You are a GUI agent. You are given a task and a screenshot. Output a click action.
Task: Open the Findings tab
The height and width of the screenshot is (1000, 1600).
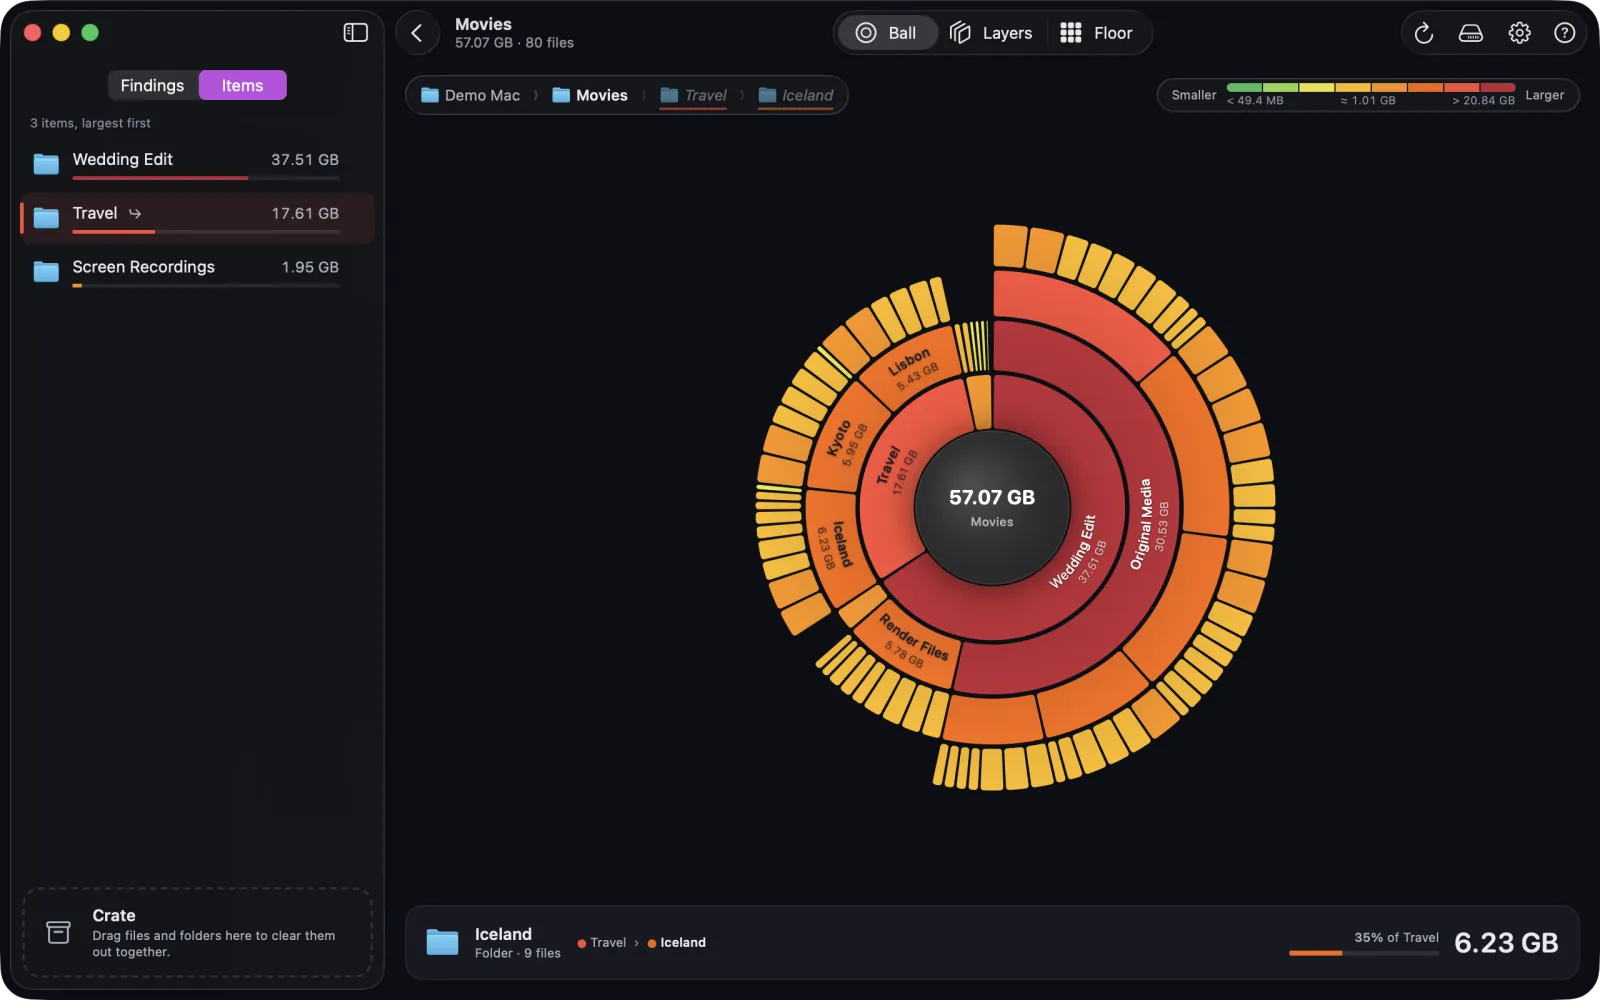coord(152,85)
